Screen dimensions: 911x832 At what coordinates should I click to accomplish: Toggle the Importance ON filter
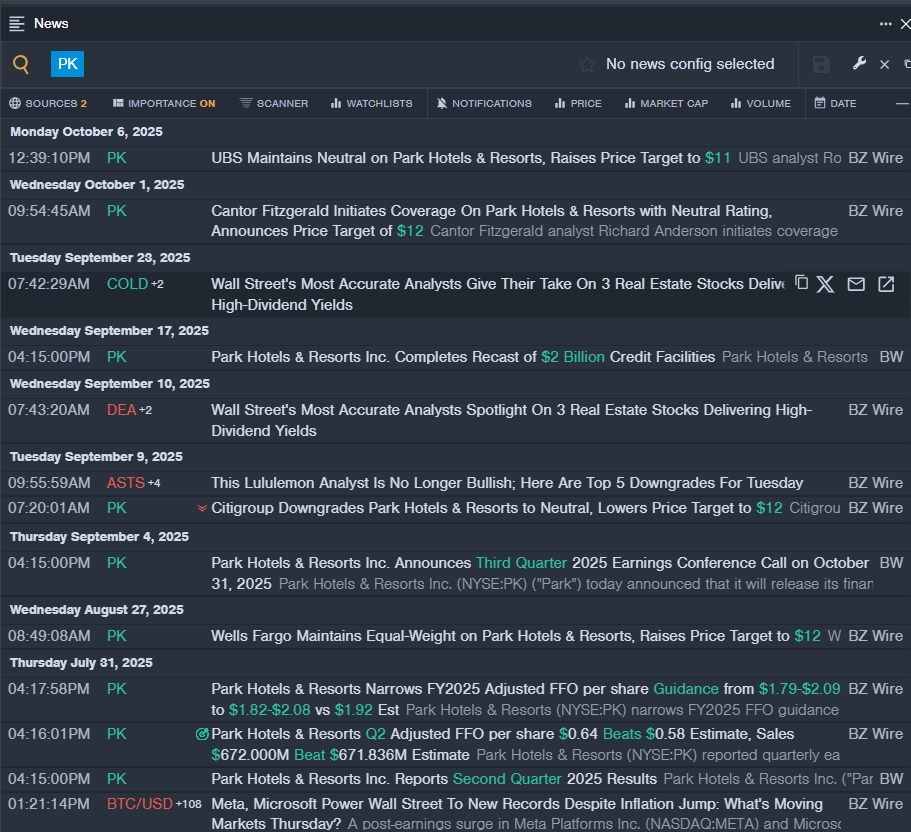pos(164,103)
